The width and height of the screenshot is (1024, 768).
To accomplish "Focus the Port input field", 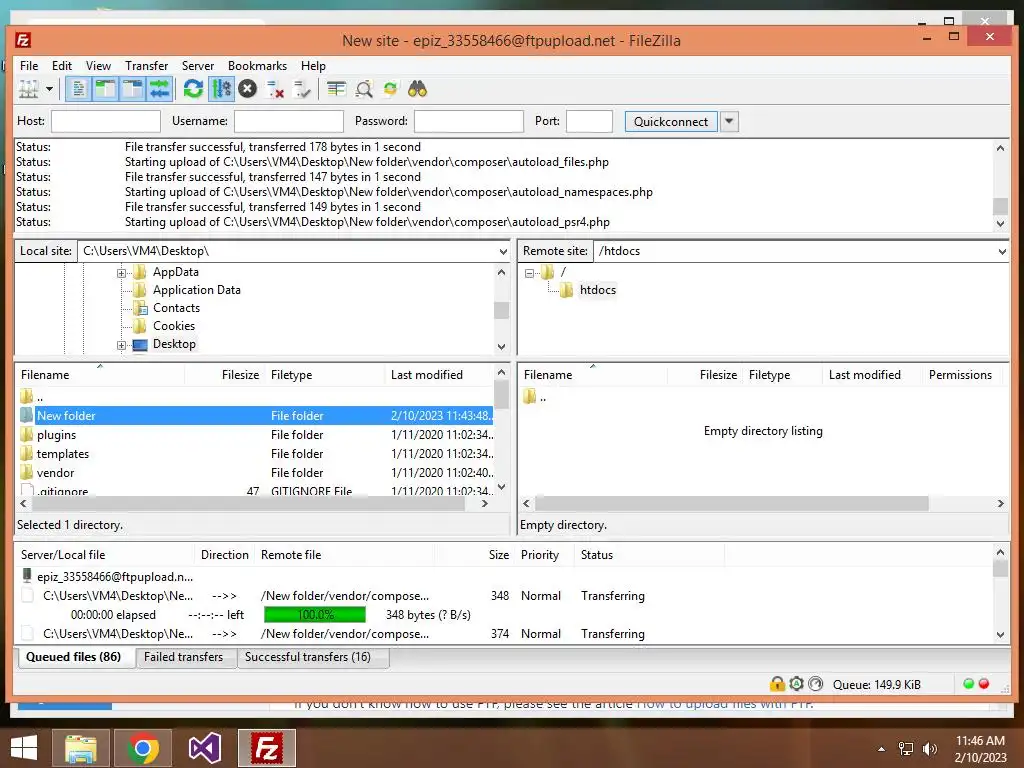I will (x=589, y=121).
